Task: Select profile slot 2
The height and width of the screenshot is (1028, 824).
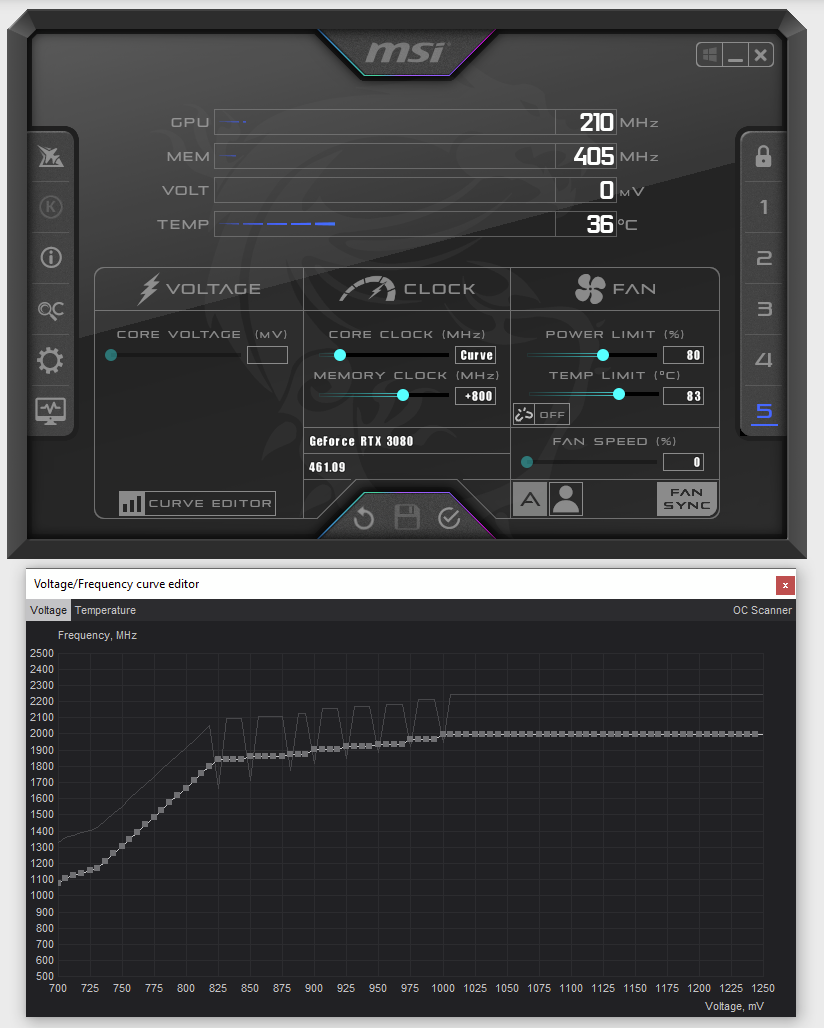Action: (x=764, y=258)
